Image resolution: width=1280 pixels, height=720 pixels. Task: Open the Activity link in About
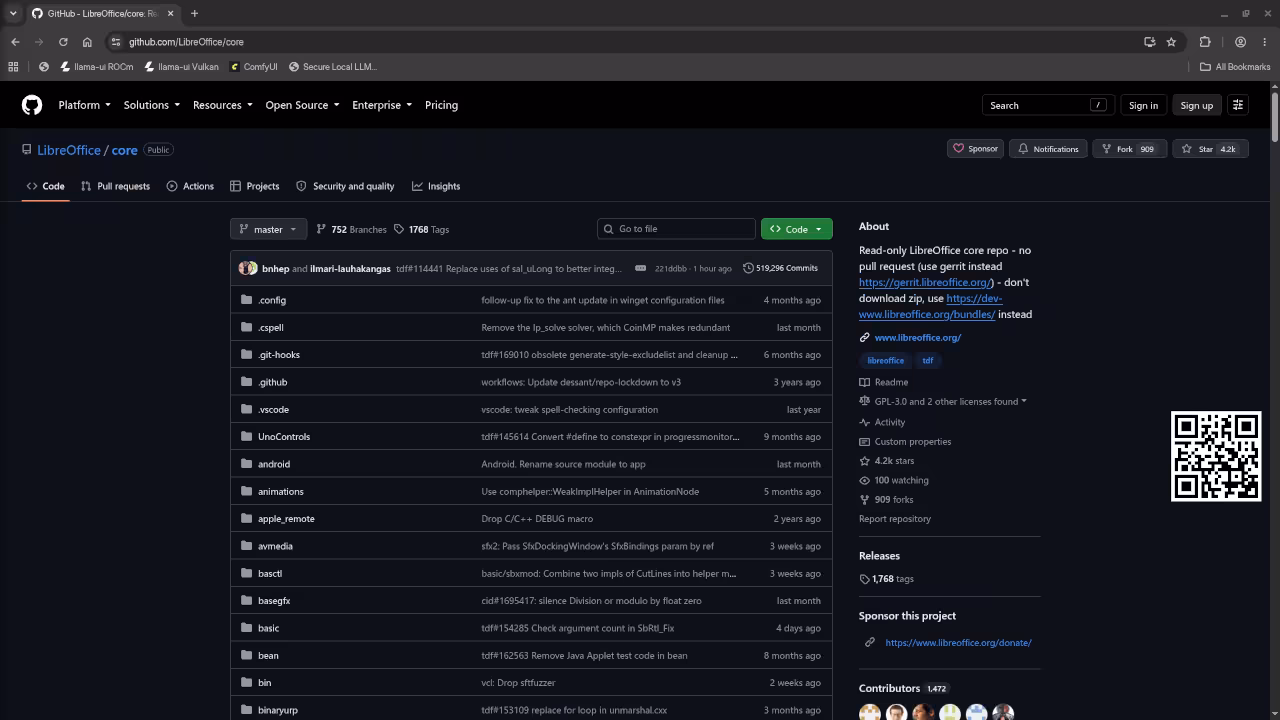click(882, 422)
